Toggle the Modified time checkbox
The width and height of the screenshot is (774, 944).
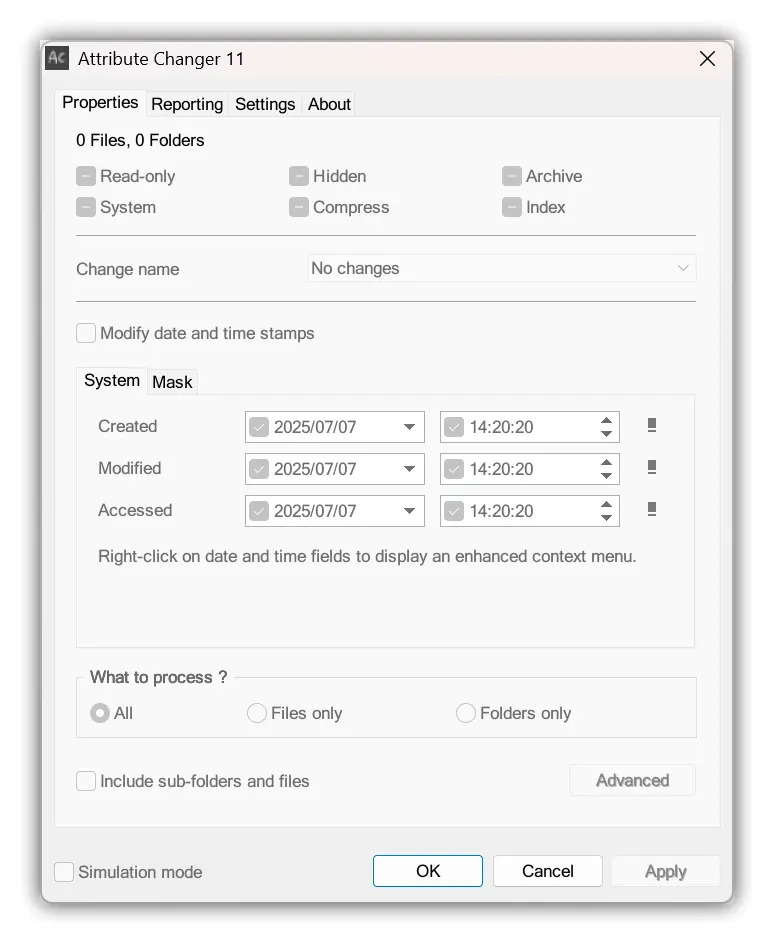coord(454,469)
